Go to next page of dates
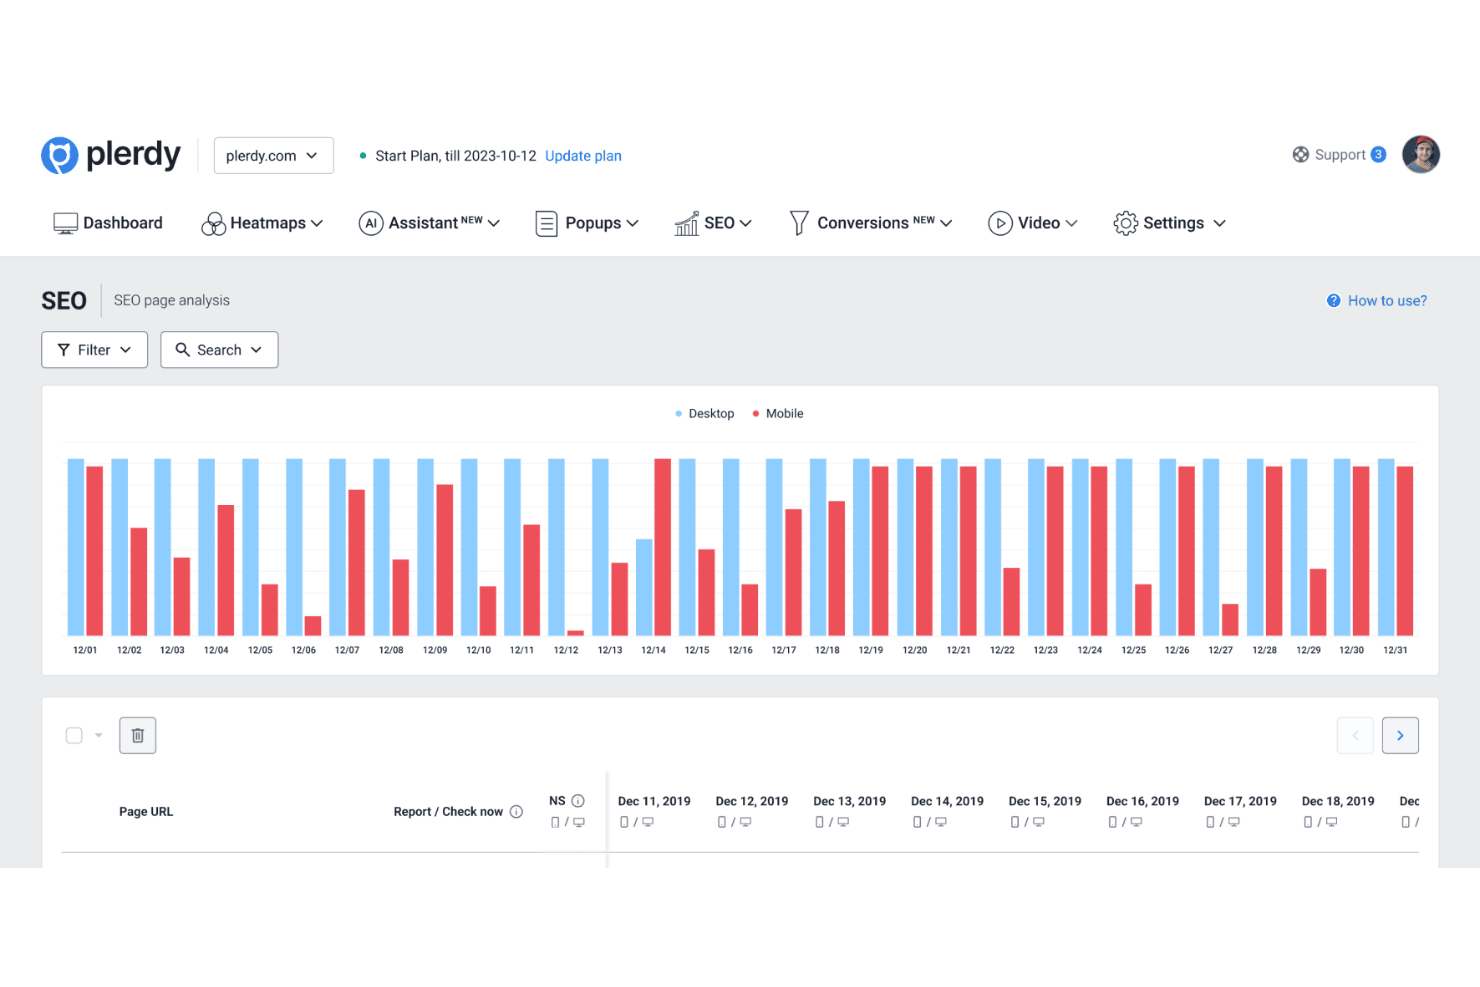Screen dimensions: 1480x987 [1400, 736]
